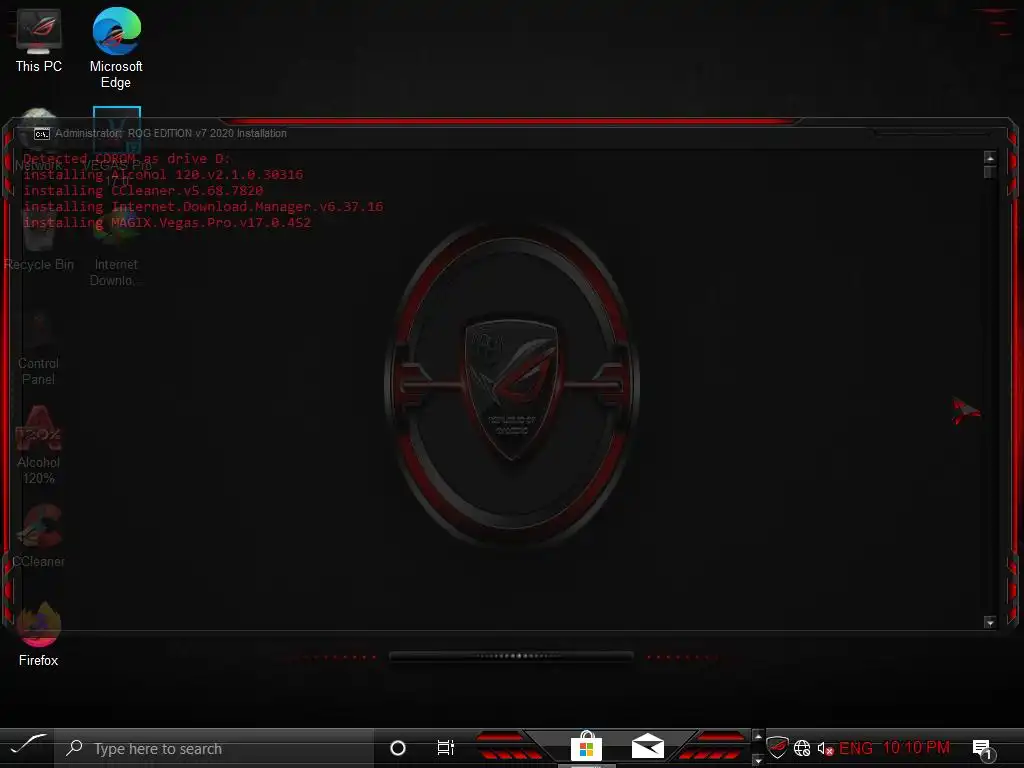Viewport: 1024px width, 768px height.
Task: Open Cortana circle on taskbar
Action: point(397,748)
